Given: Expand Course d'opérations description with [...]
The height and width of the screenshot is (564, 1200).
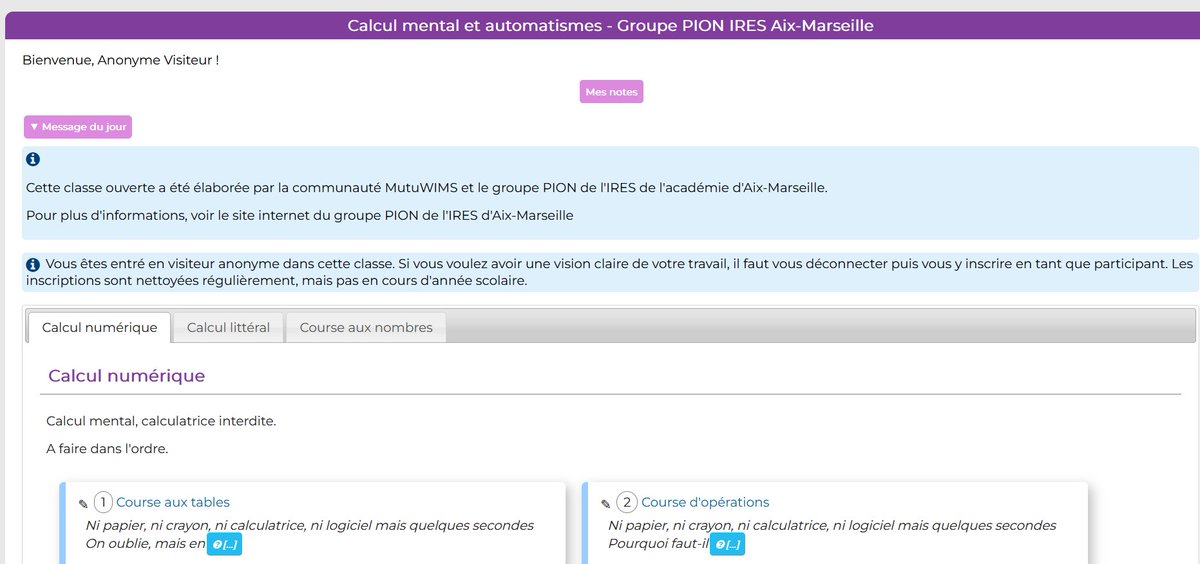Looking at the screenshot, I should pyautogui.click(x=727, y=545).
